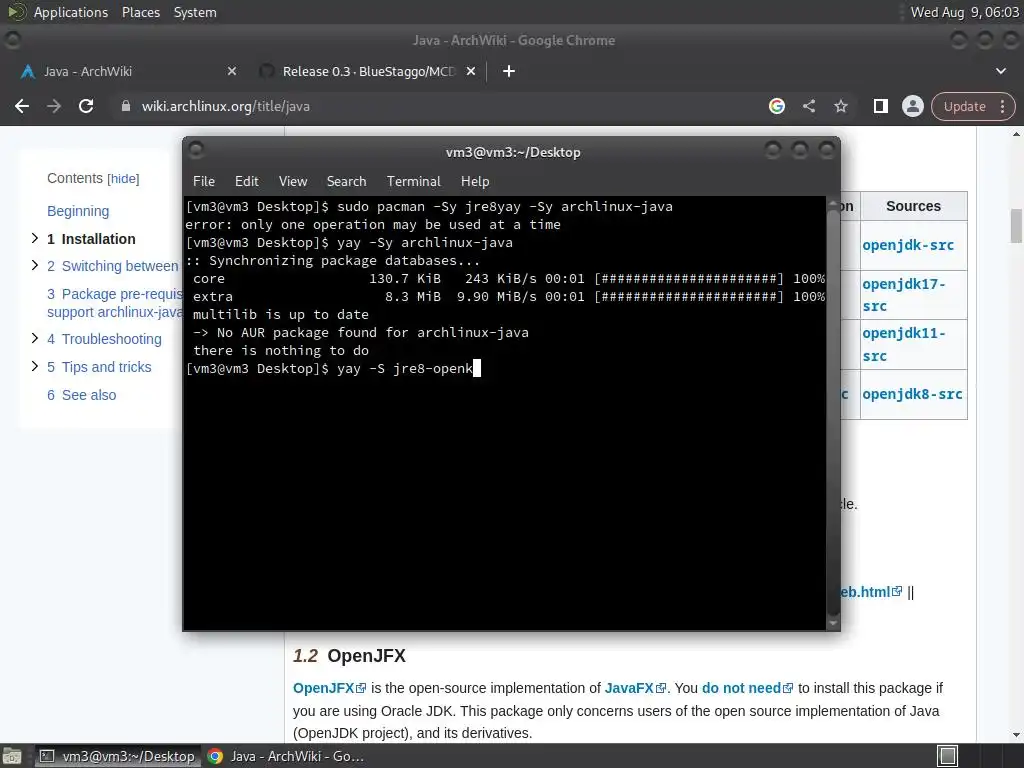Open the OpenJFX external link
The image size is (1024, 768).
tap(329, 688)
